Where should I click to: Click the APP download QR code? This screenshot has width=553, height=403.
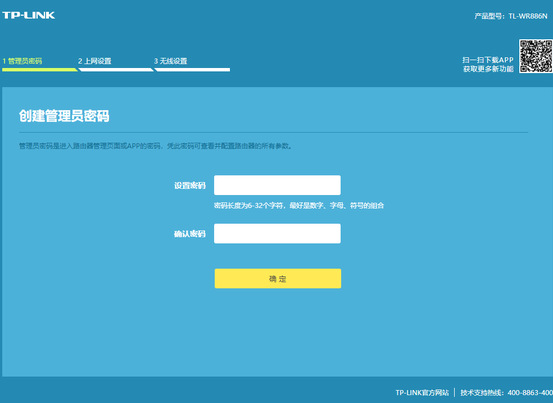pyautogui.click(x=536, y=56)
